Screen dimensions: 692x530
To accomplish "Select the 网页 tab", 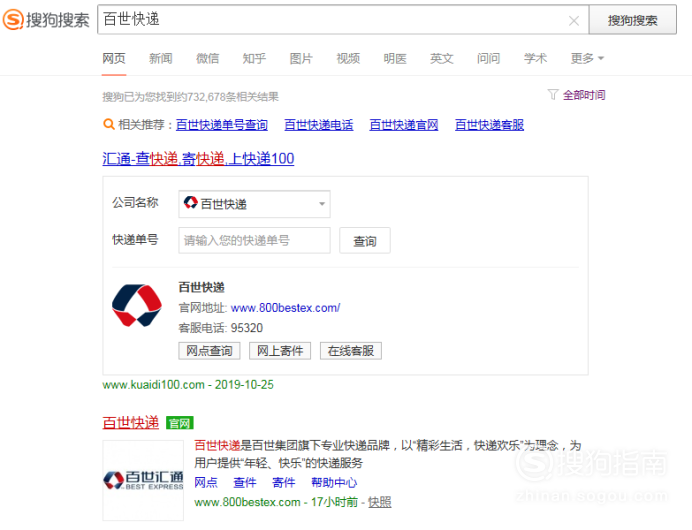I will click(x=114, y=58).
